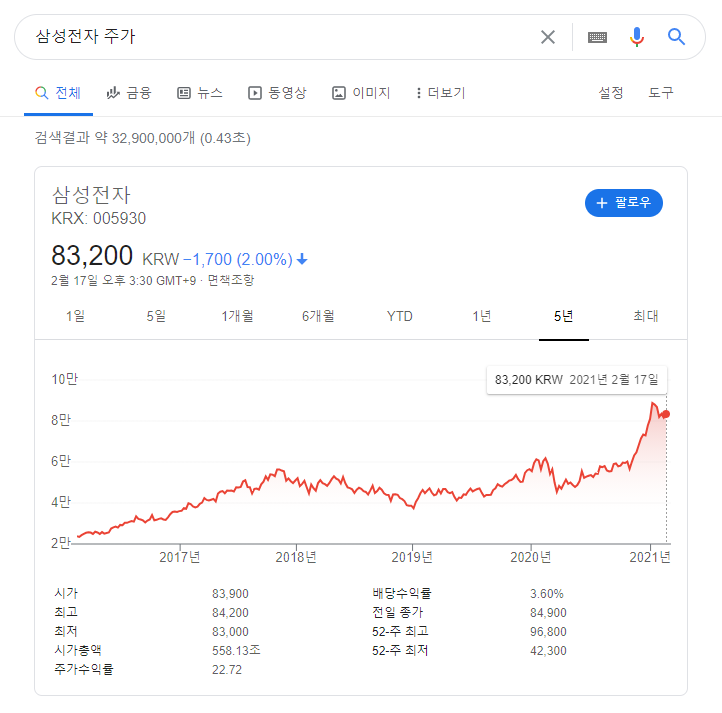The image size is (722, 713).
Task: Click the red data point on the chart
Action: (x=666, y=414)
